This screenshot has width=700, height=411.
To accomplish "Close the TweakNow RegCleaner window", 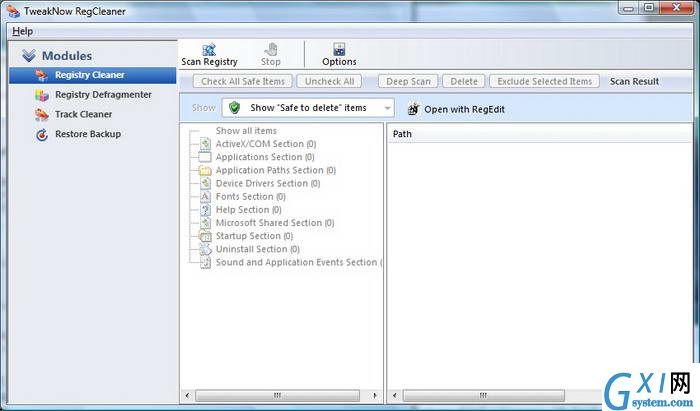I will pyautogui.click(x=677, y=8).
